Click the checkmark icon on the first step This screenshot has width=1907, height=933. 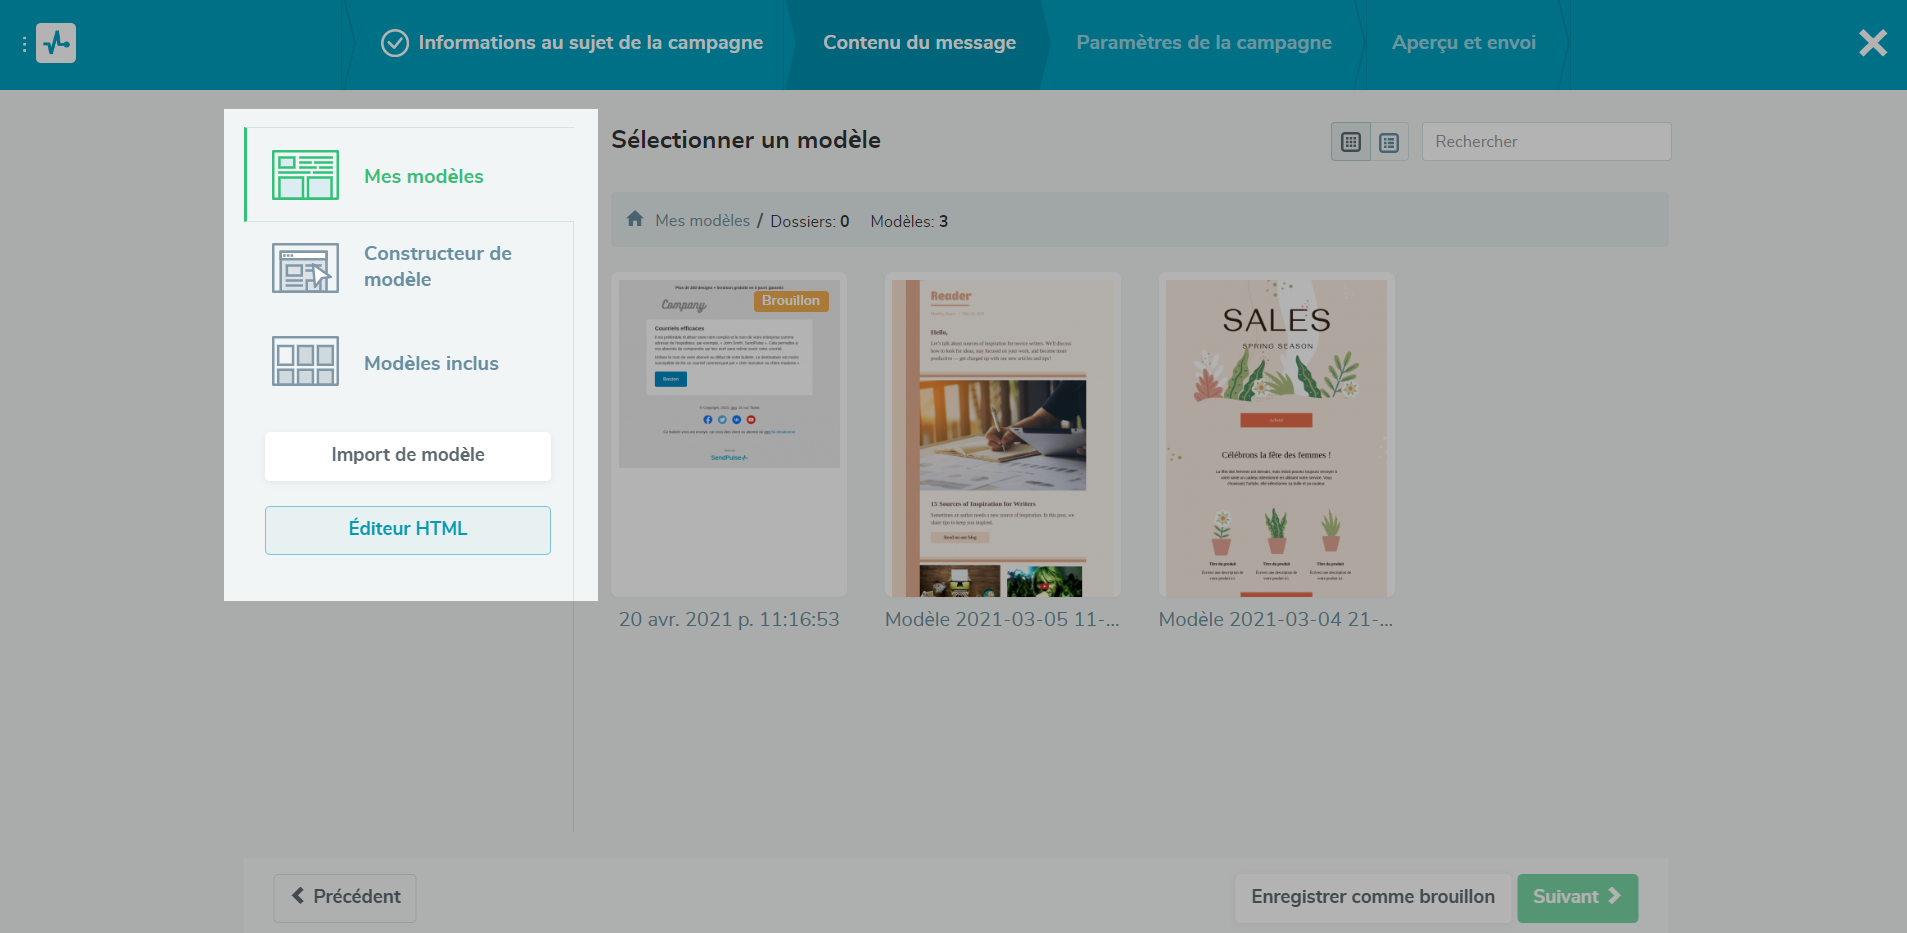click(x=394, y=42)
